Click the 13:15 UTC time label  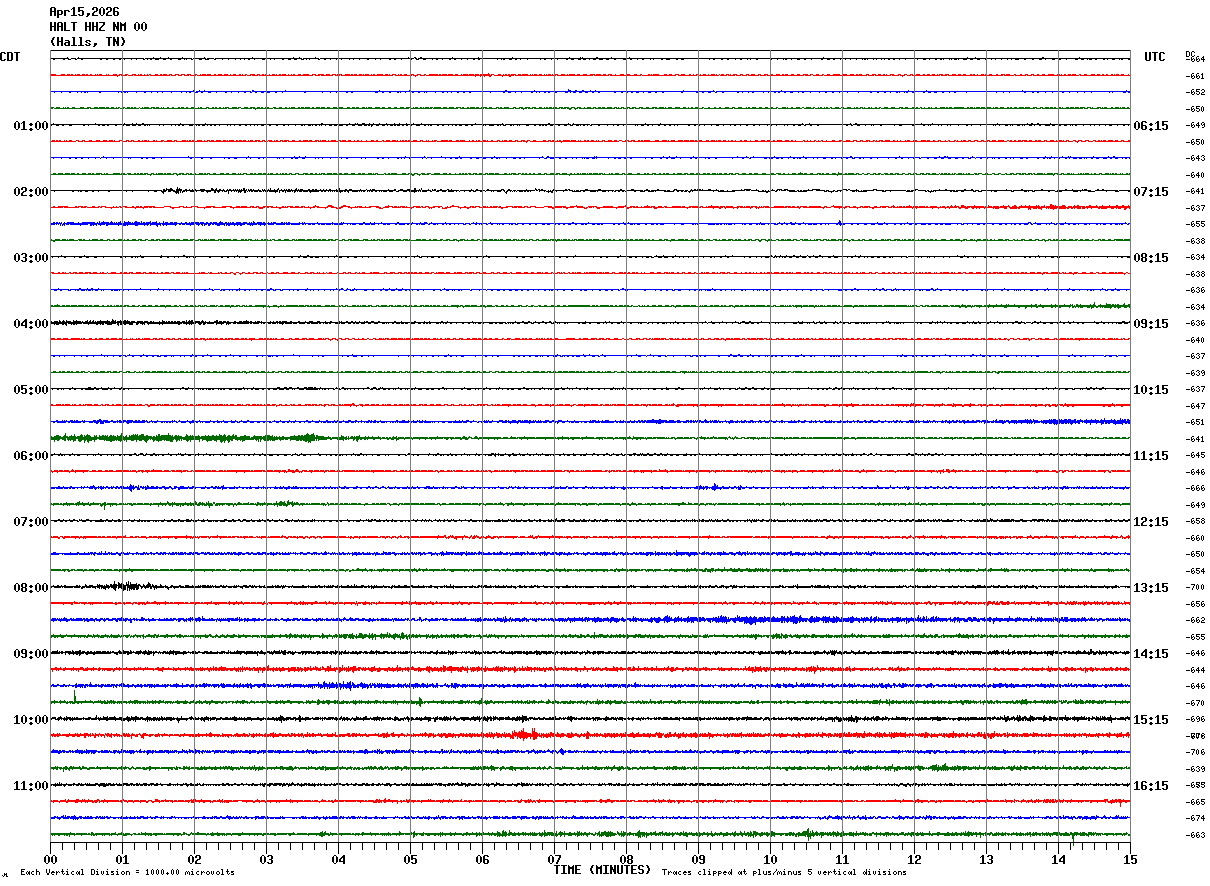pyautogui.click(x=1151, y=588)
